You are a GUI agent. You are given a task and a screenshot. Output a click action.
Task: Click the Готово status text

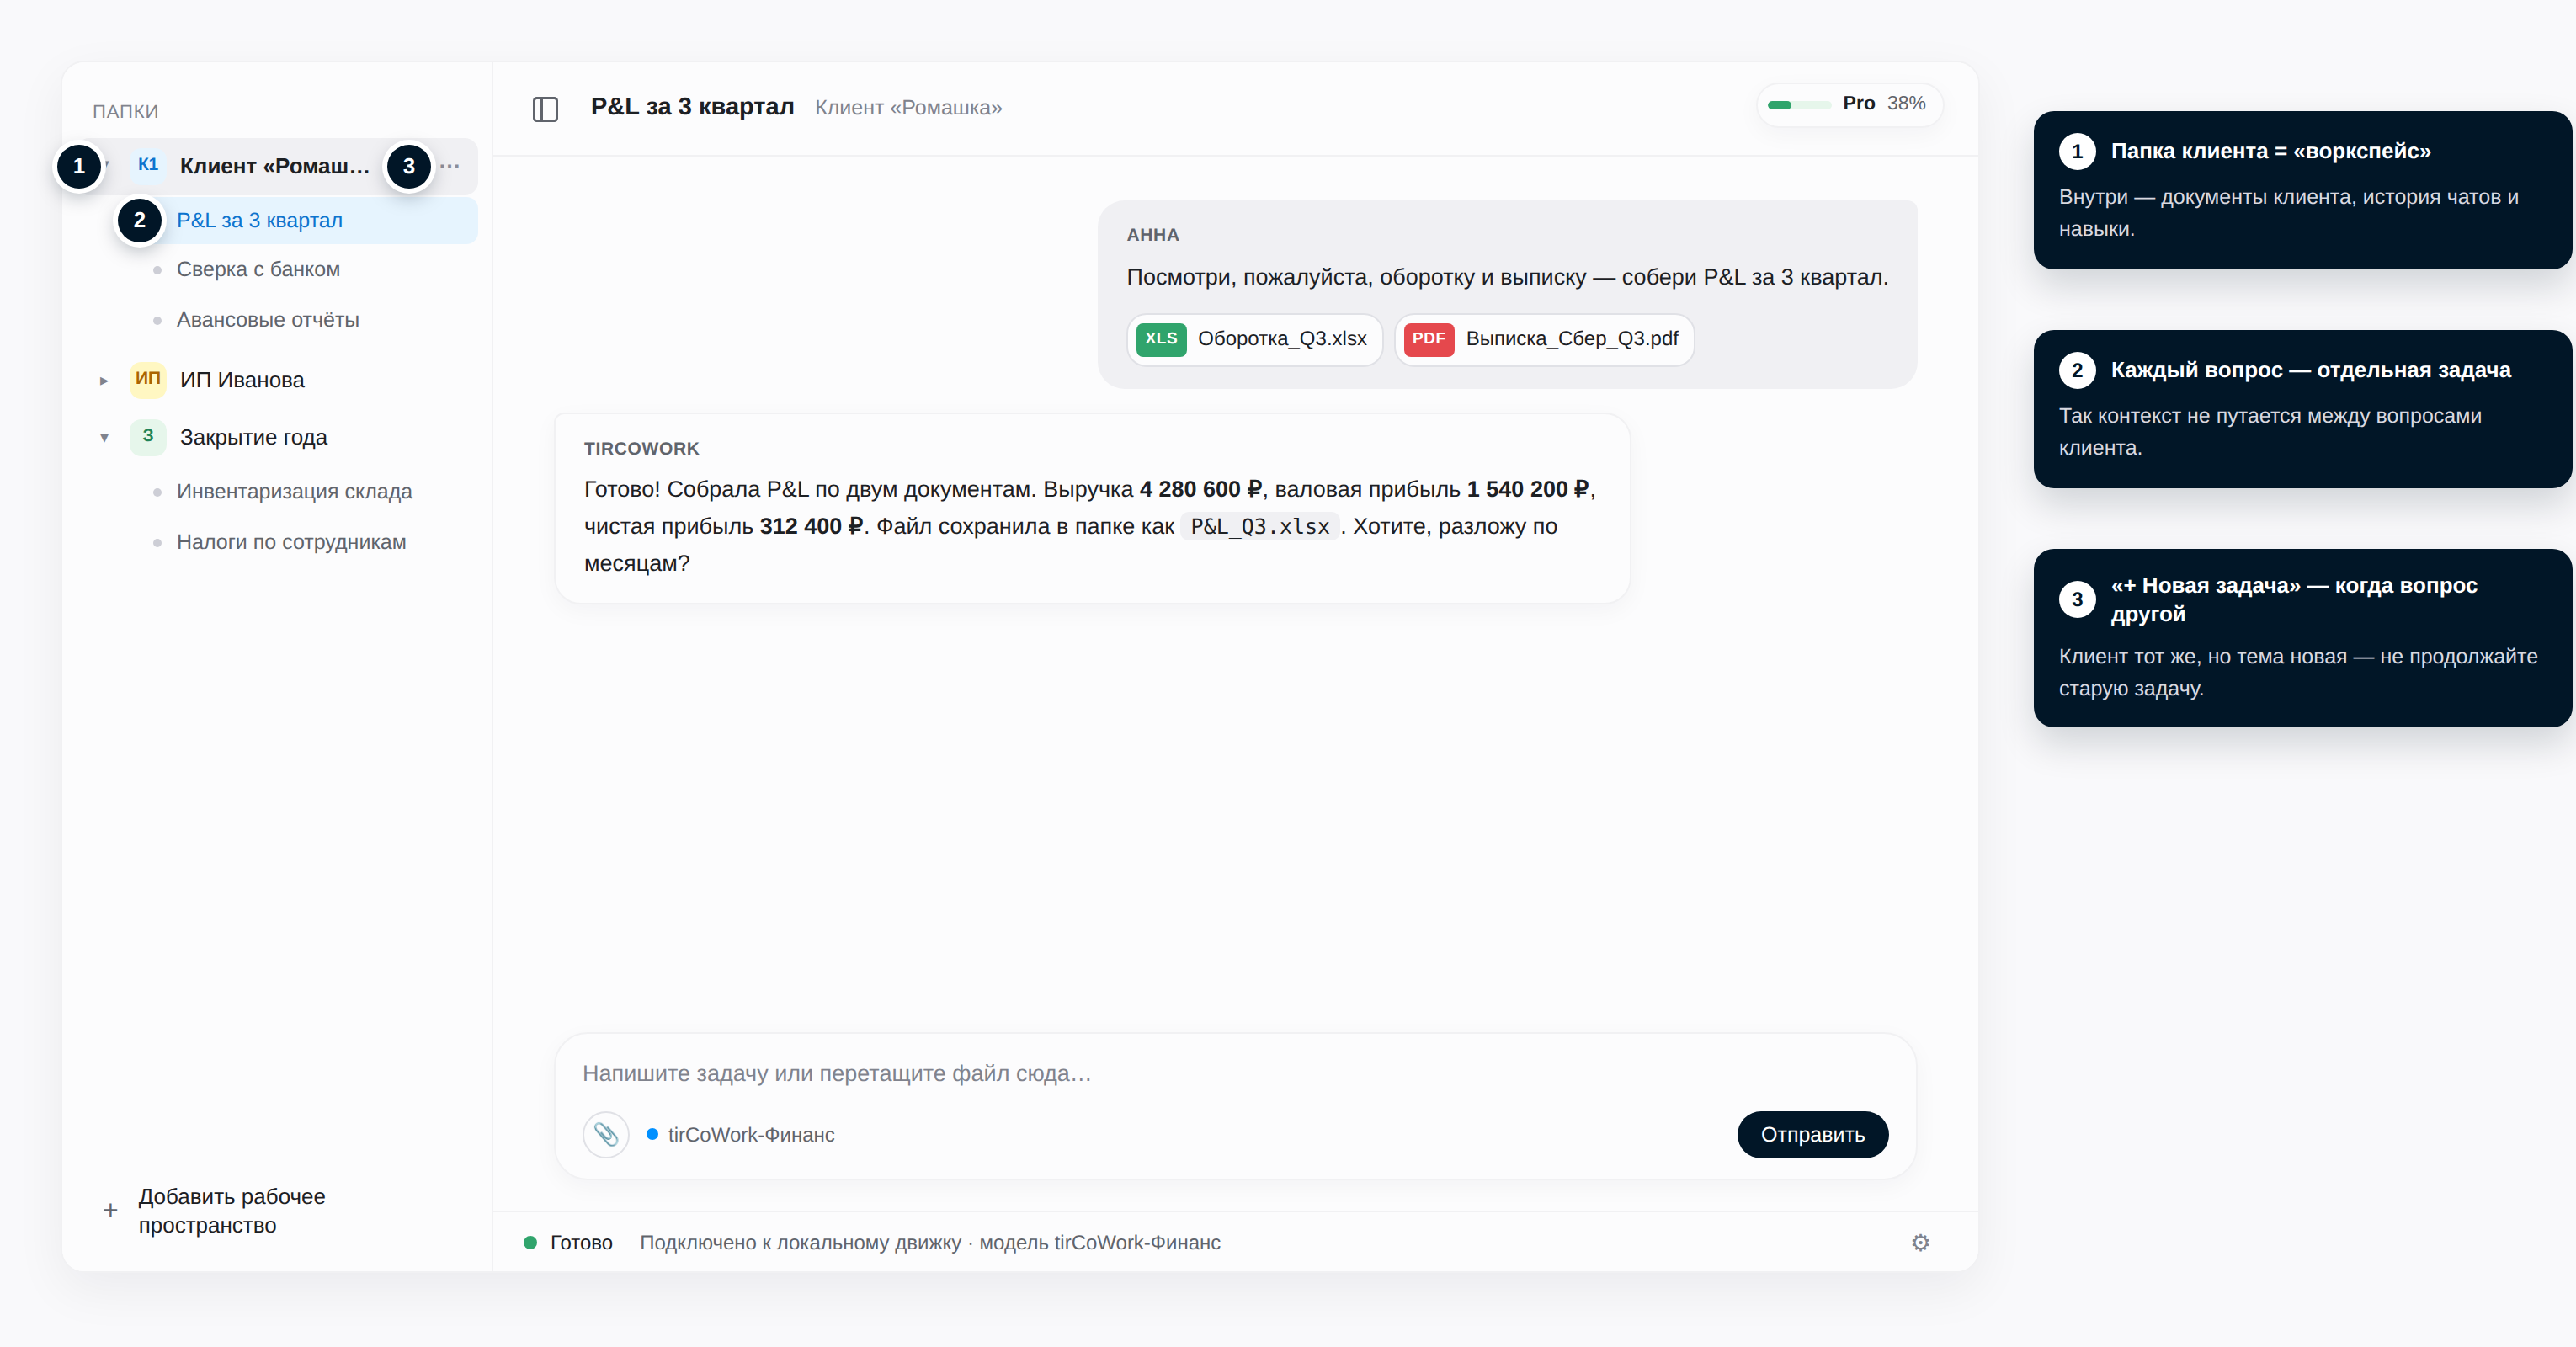coord(581,1243)
